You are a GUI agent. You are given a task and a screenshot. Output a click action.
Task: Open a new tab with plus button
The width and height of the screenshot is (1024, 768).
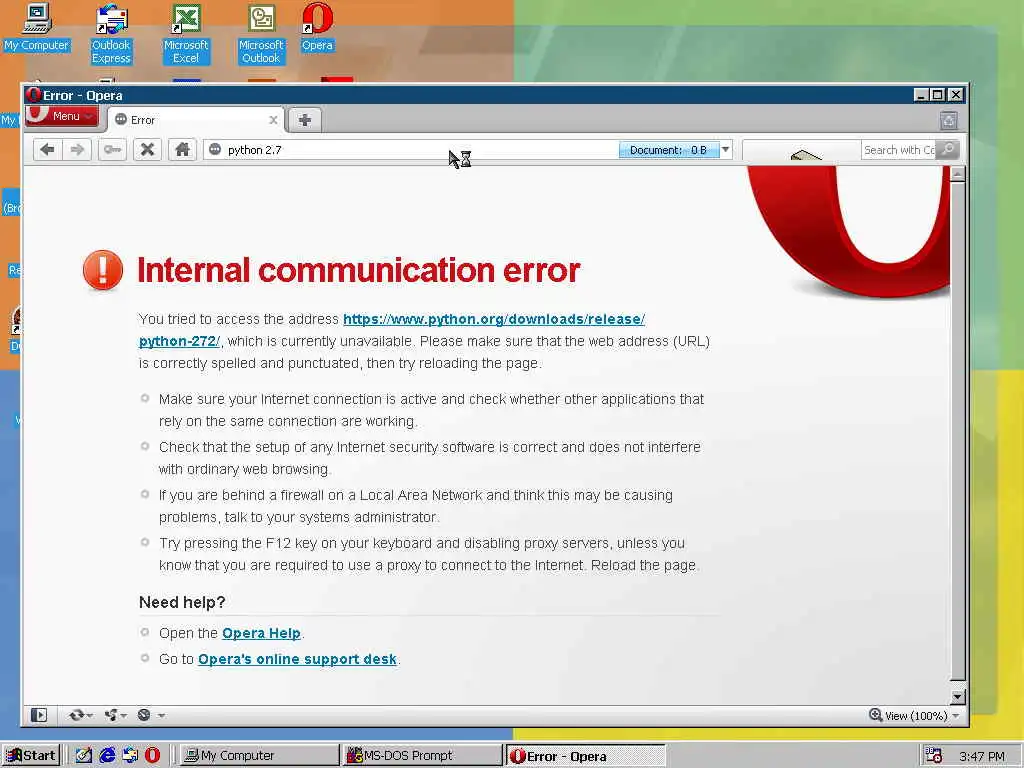(x=304, y=120)
